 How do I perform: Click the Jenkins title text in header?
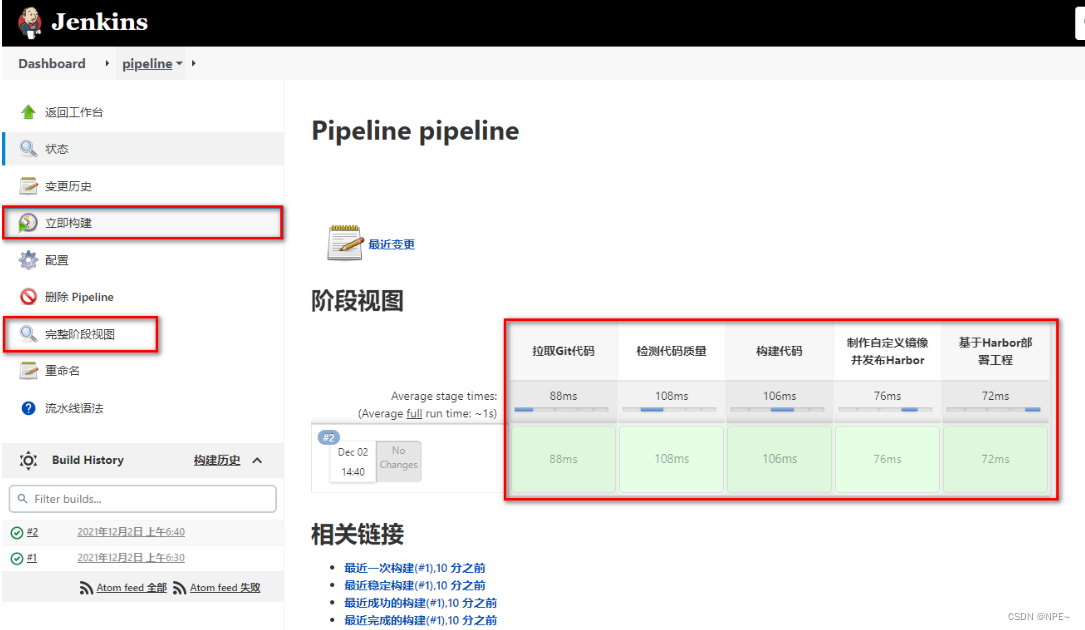pos(100,22)
